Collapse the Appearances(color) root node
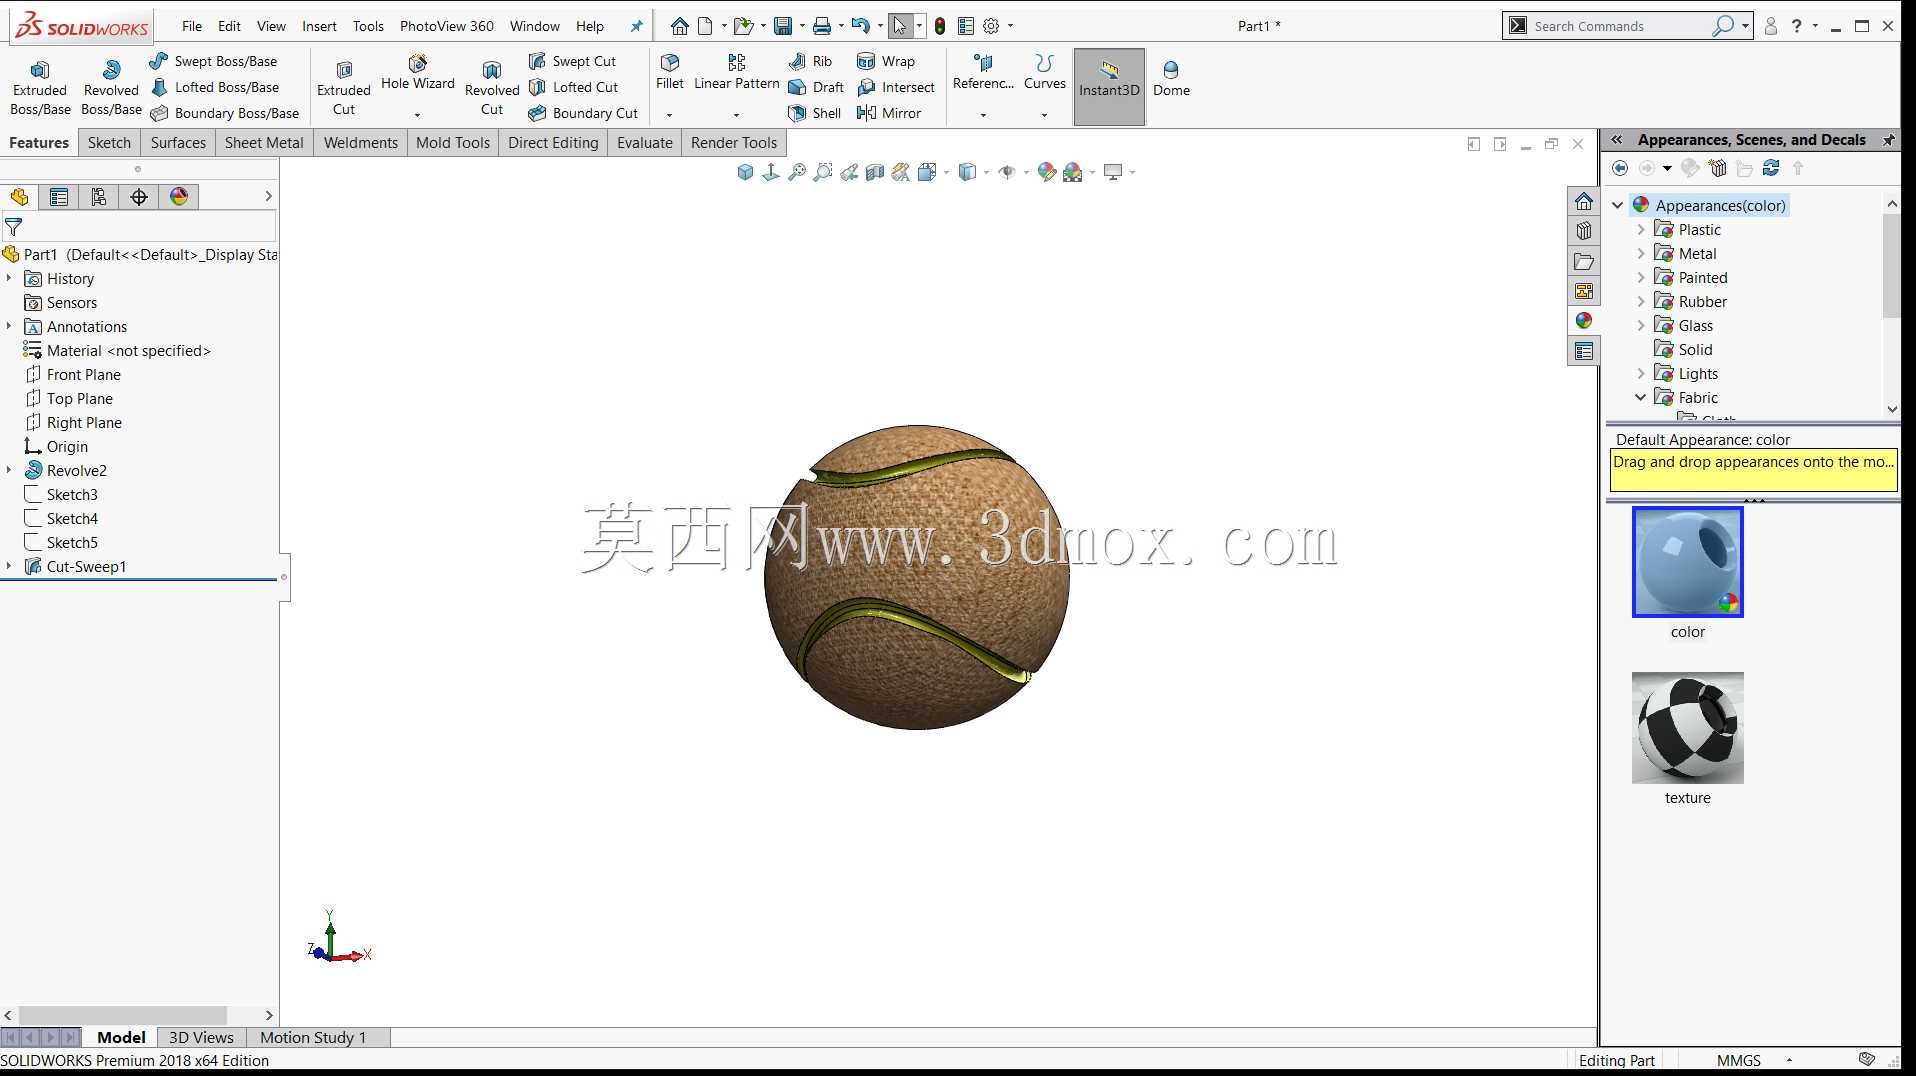1916x1076 pixels. coord(1617,205)
